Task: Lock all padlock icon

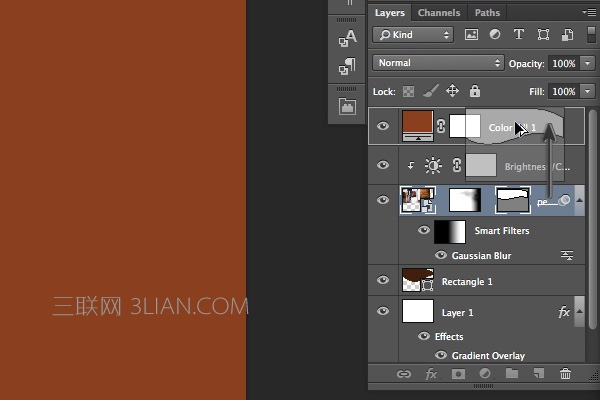Action: (475, 91)
